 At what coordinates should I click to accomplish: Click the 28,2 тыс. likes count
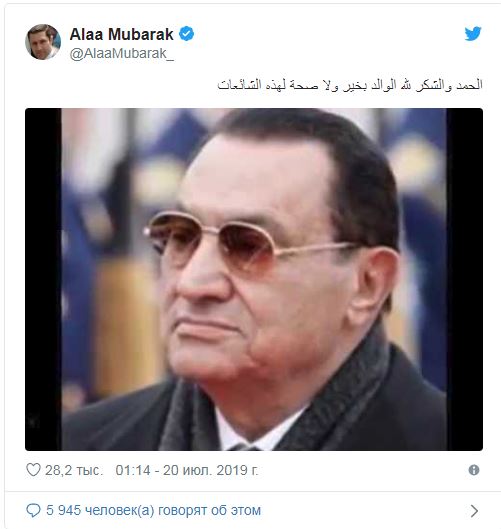[x=74, y=470]
